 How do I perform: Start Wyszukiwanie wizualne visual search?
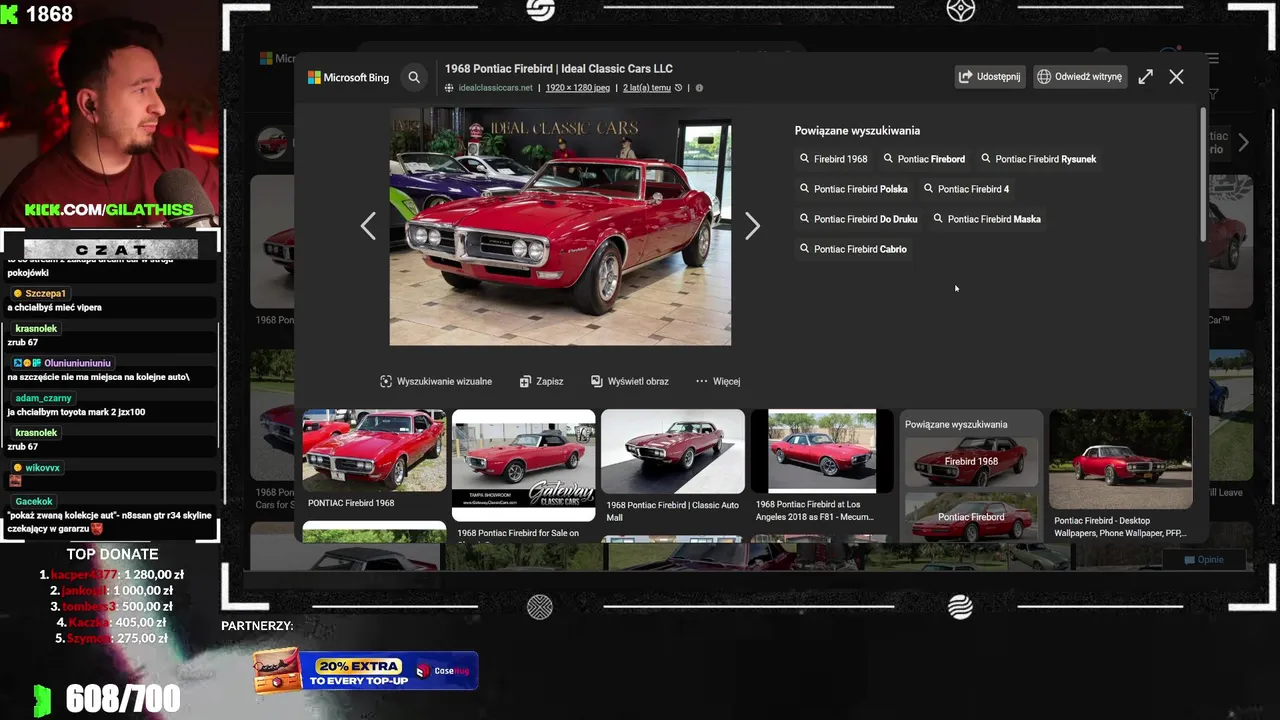click(436, 381)
